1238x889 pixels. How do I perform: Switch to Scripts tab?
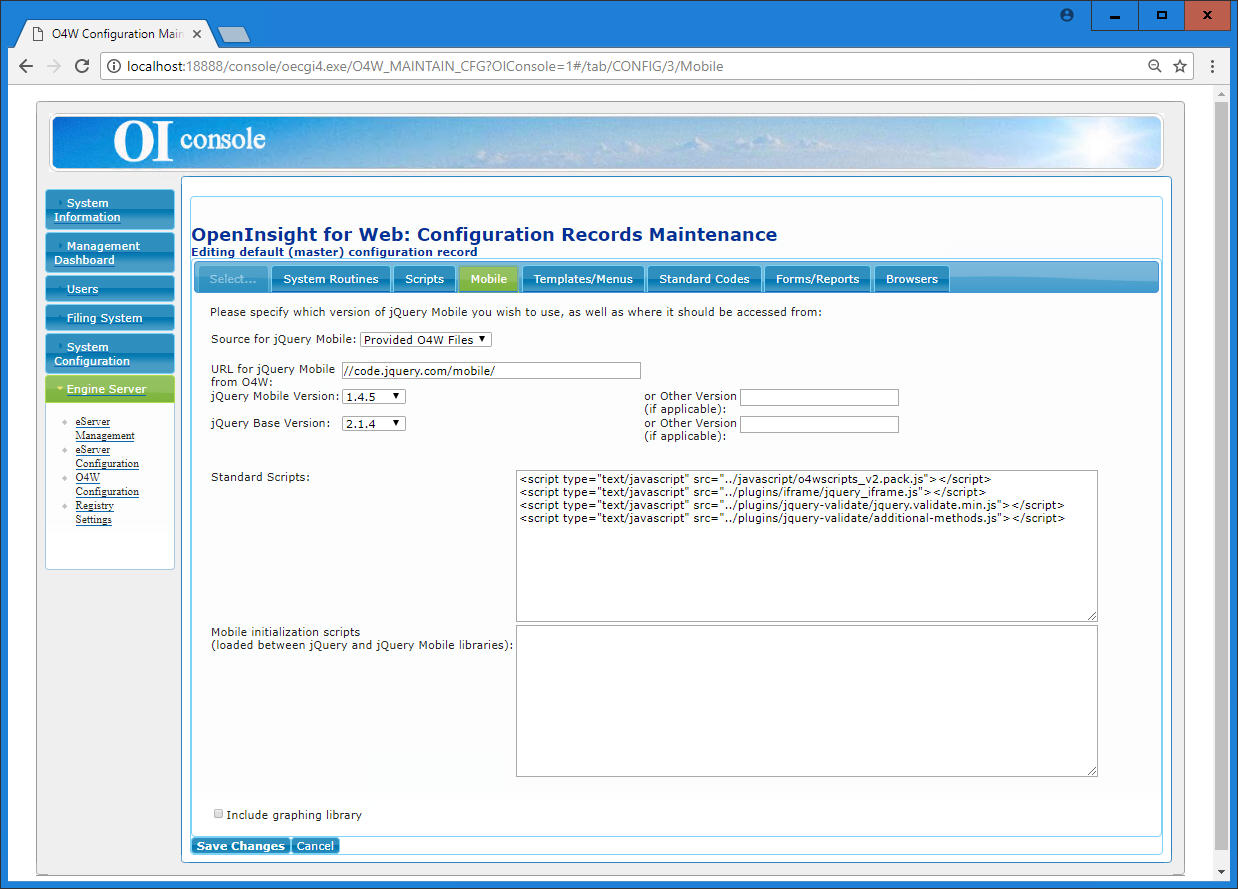pyautogui.click(x=424, y=279)
